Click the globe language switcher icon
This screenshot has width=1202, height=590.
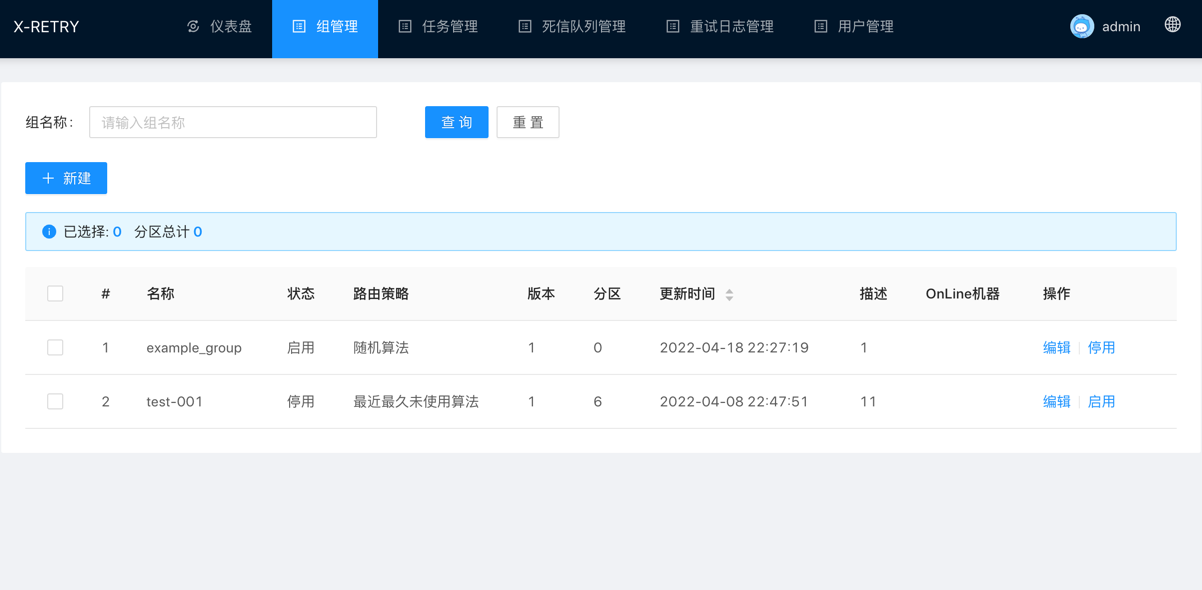pos(1172,25)
